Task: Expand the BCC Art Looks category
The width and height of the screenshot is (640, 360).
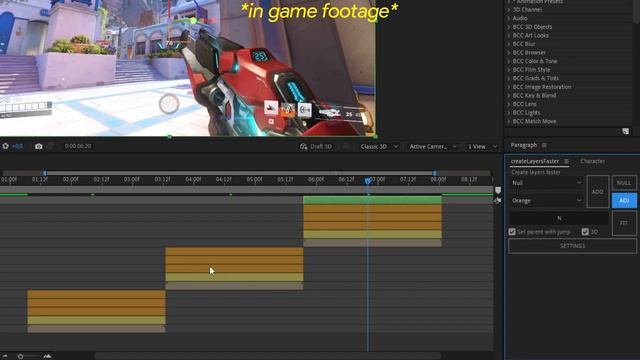Action: tap(509, 35)
